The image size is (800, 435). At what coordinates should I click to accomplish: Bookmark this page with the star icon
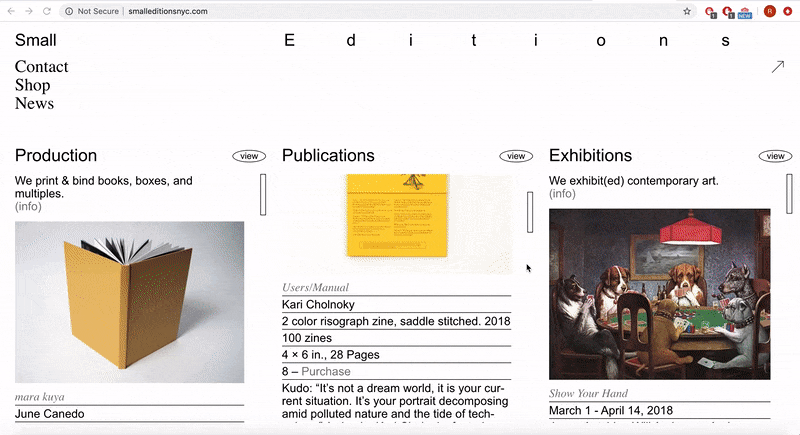pyautogui.click(x=687, y=11)
